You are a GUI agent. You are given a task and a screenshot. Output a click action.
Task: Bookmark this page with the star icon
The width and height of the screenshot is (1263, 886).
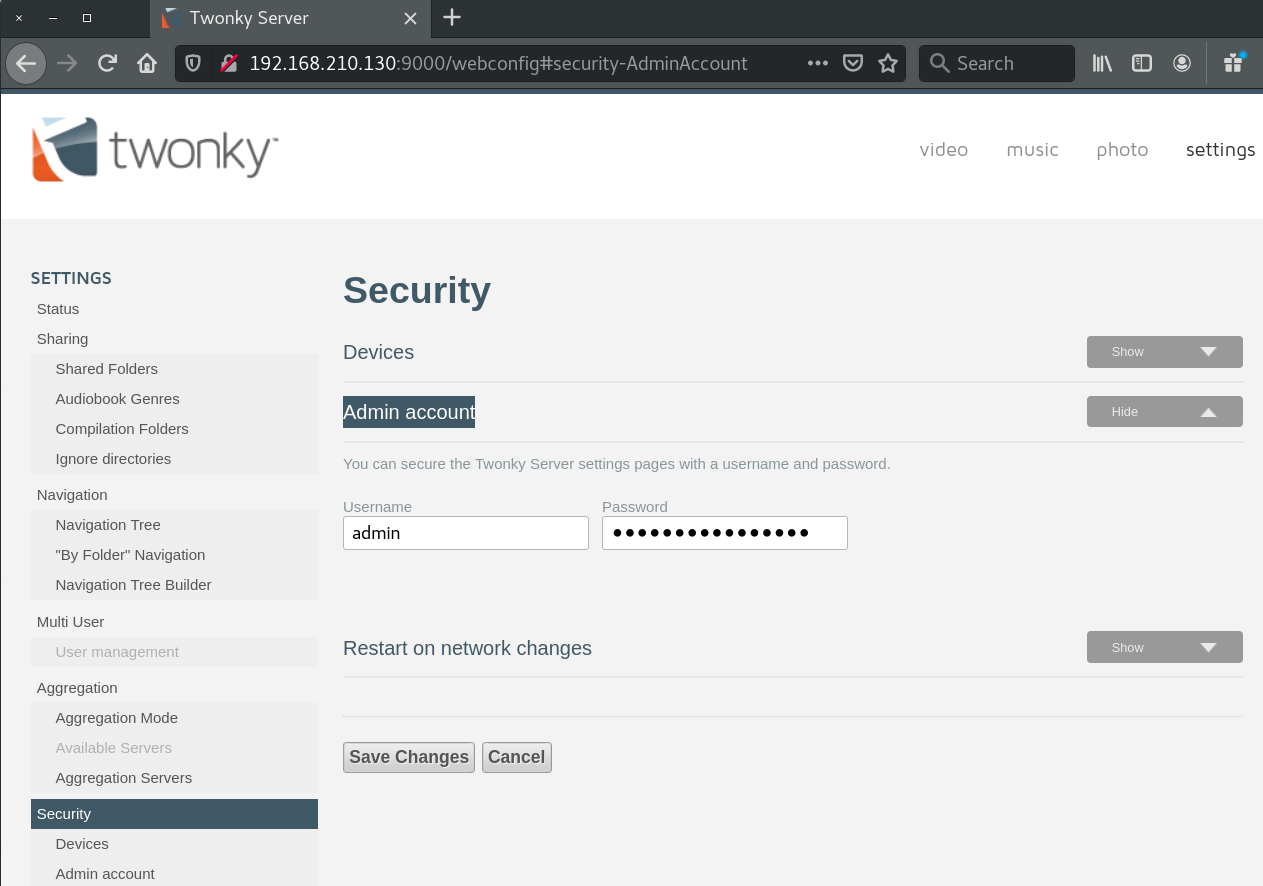click(888, 63)
